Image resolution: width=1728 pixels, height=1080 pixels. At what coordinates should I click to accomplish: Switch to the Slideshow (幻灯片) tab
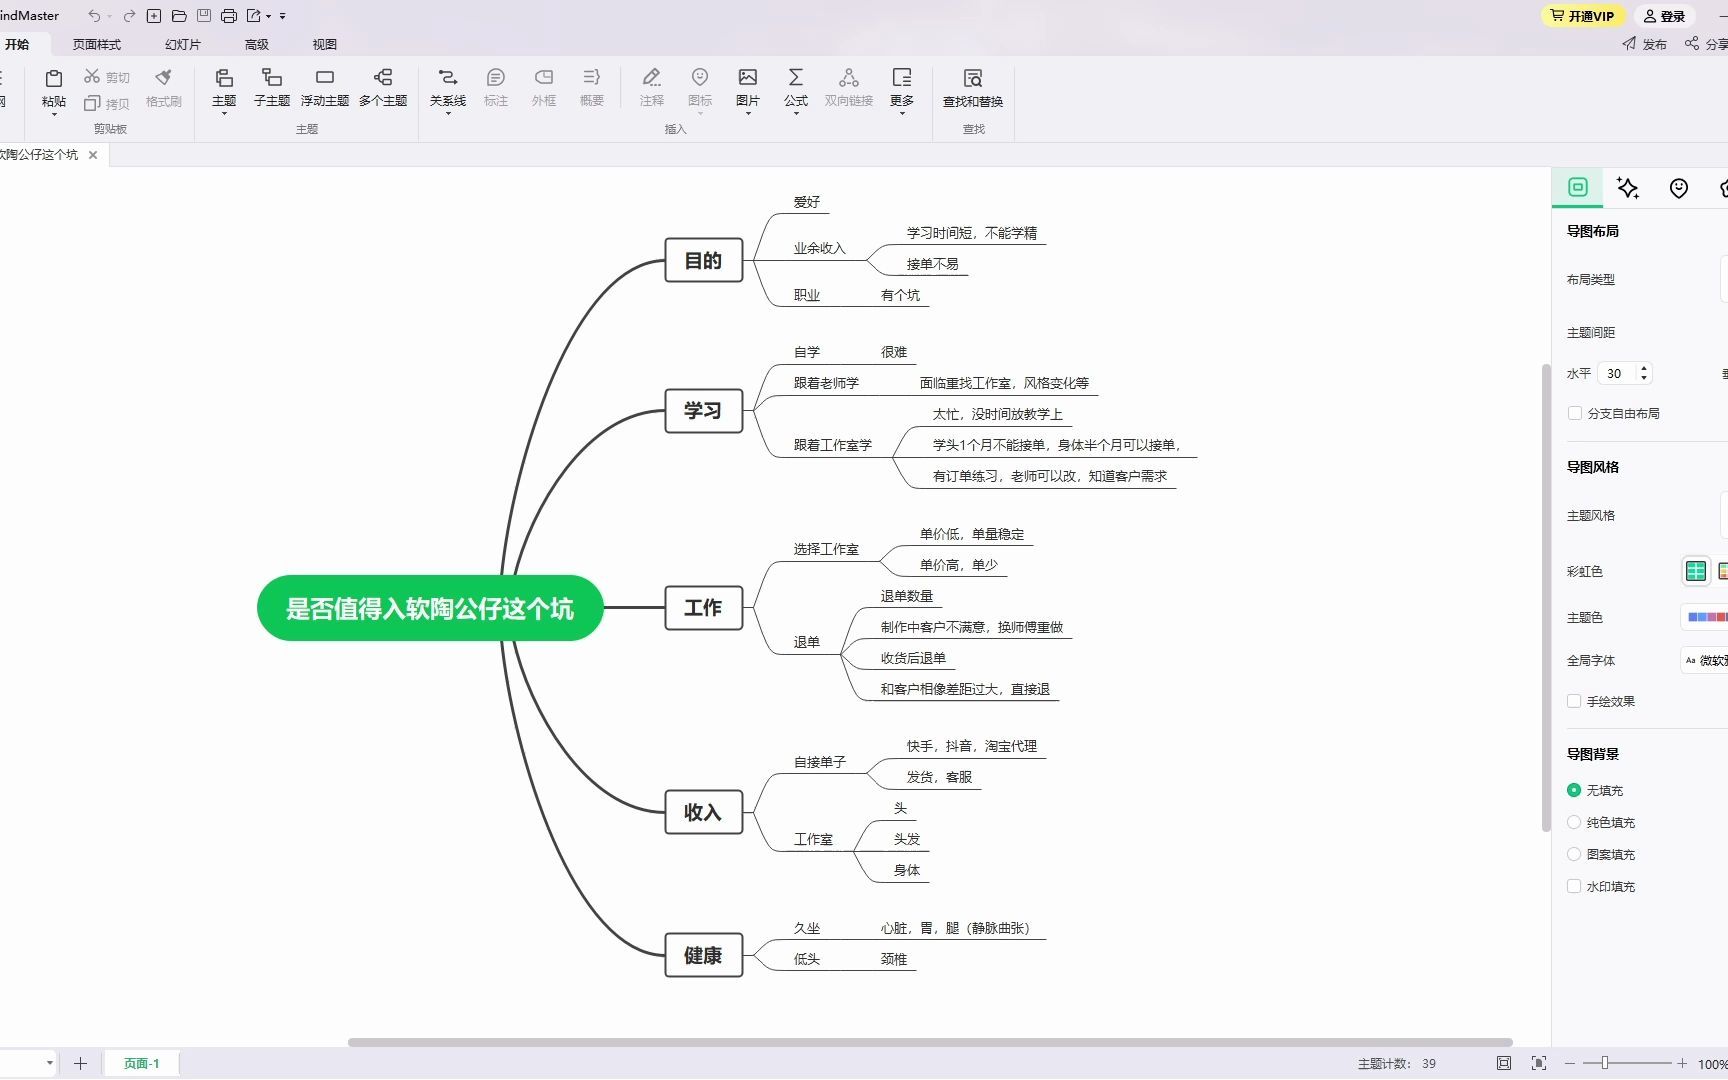183,44
